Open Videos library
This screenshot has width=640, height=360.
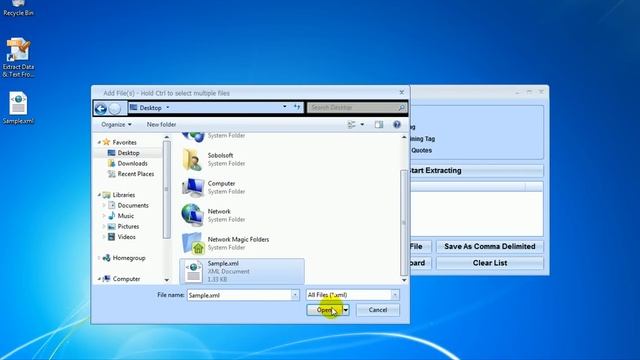pyautogui.click(x=127, y=237)
